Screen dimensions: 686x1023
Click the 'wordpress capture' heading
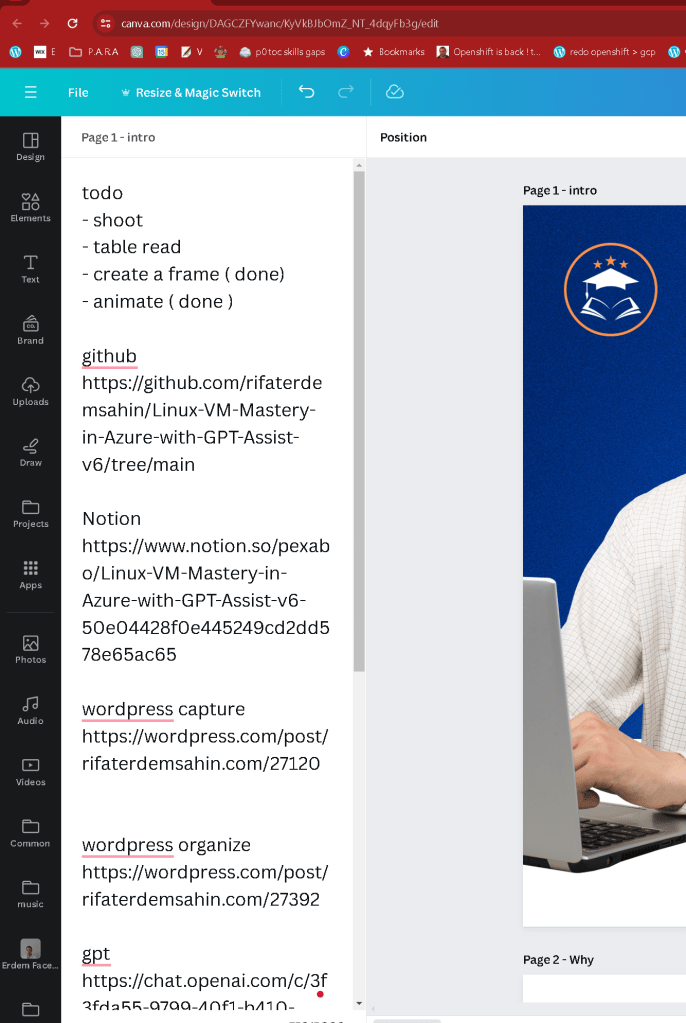[x=163, y=709]
